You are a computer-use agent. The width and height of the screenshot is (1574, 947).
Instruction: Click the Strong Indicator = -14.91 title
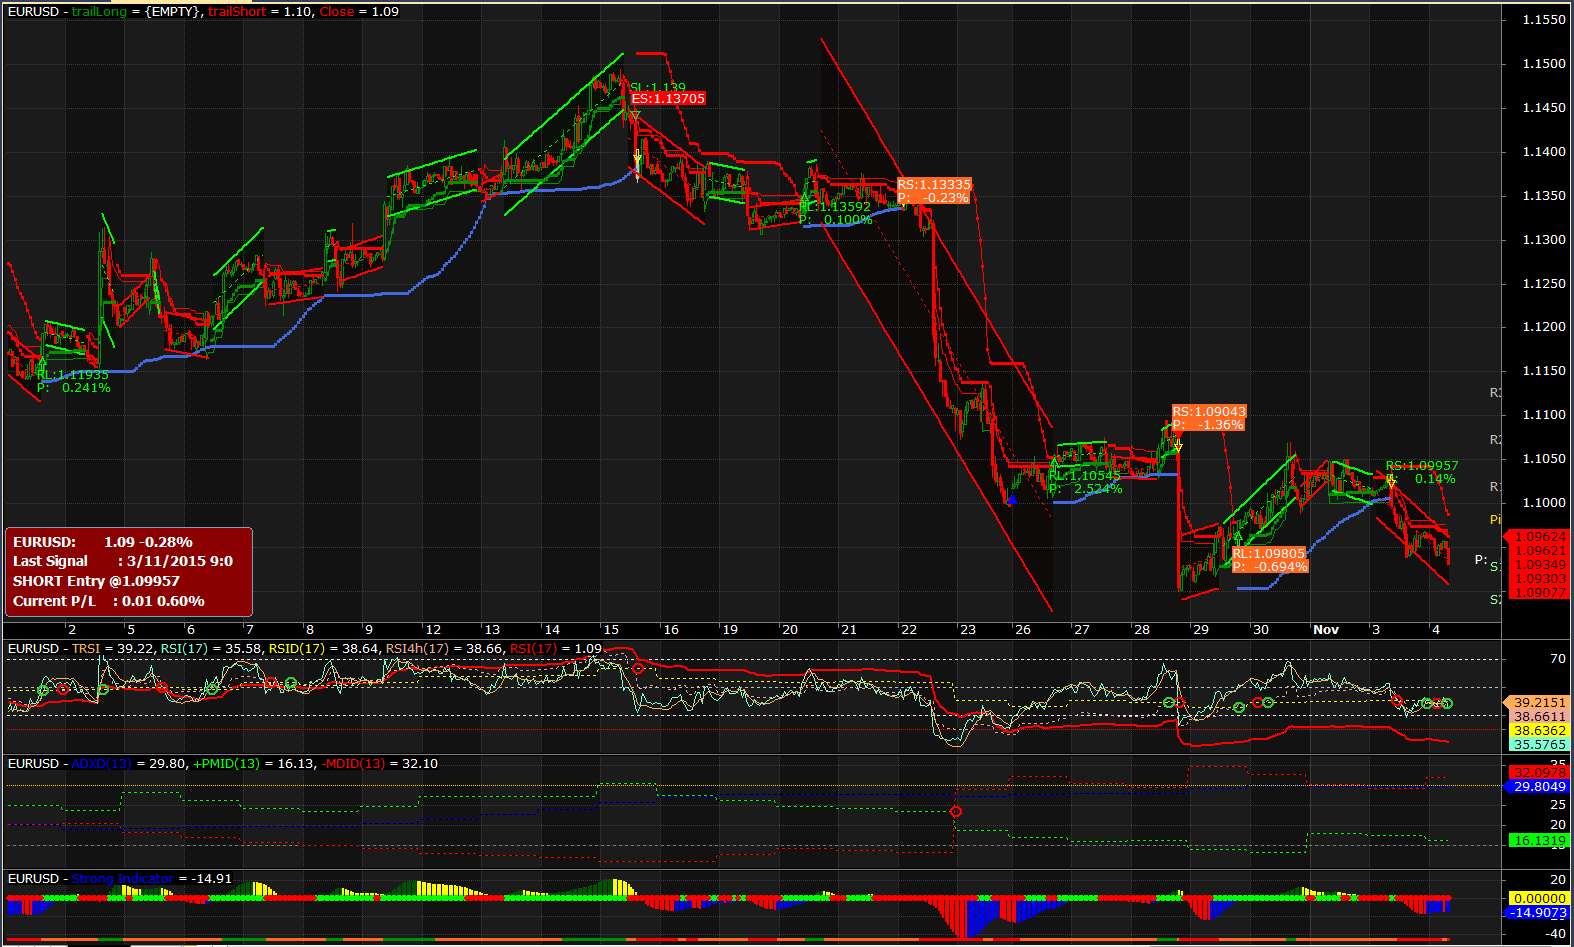(151, 879)
